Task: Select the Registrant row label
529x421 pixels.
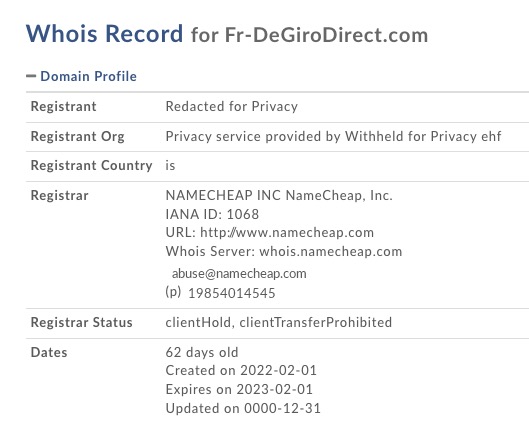Action: 63,106
